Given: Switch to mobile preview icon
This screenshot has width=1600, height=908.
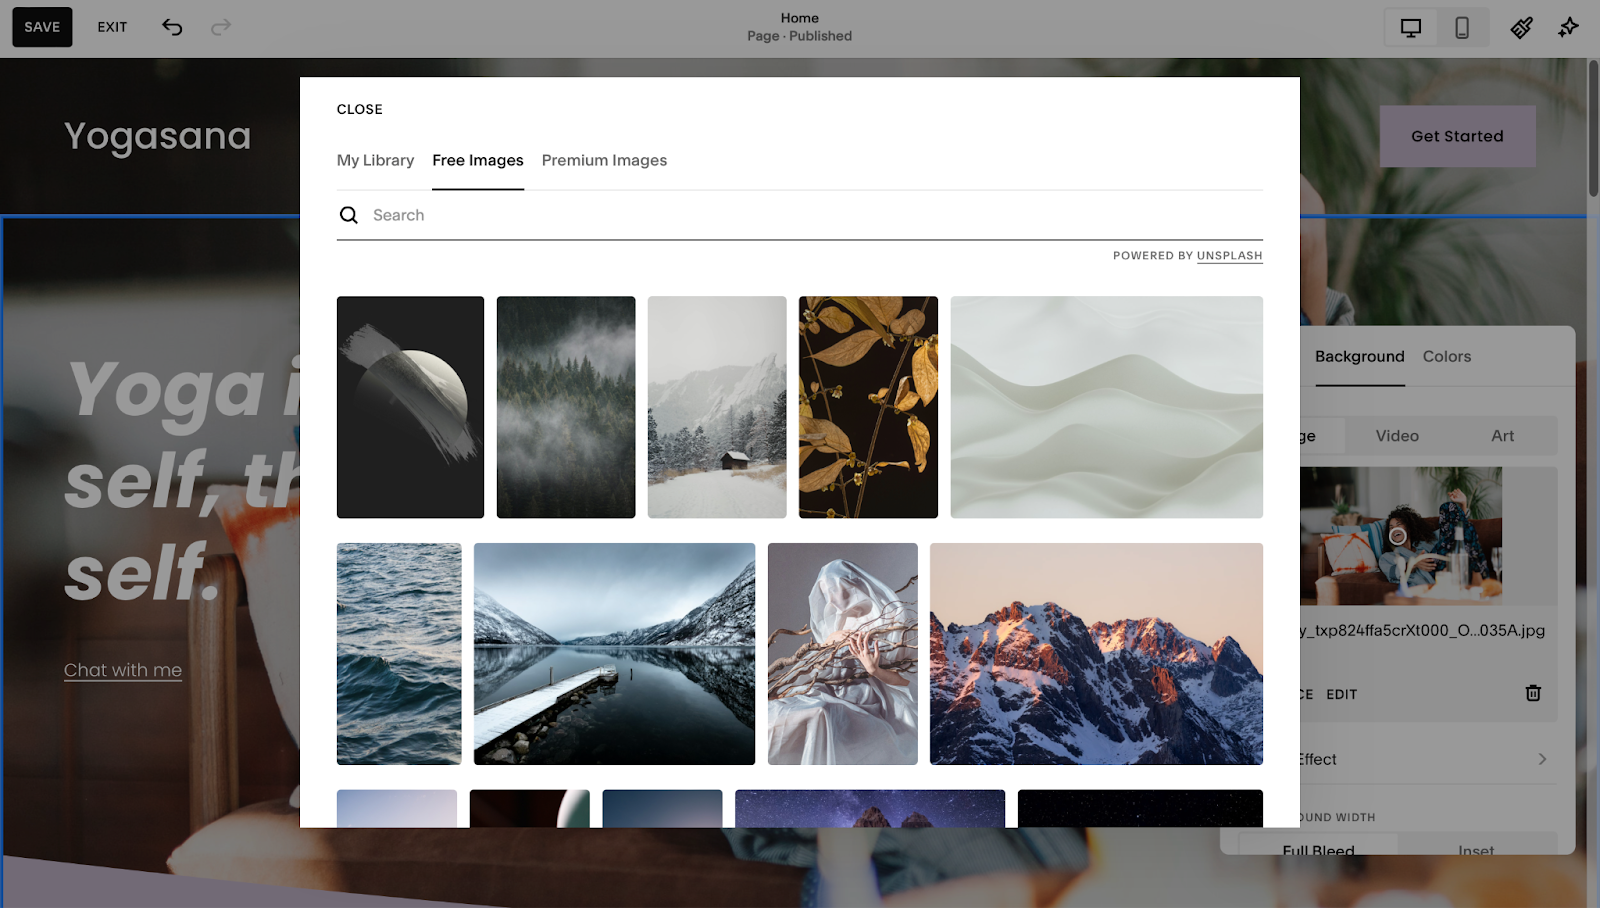Looking at the screenshot, I should pyautogui.click(x=1462, y=28).
